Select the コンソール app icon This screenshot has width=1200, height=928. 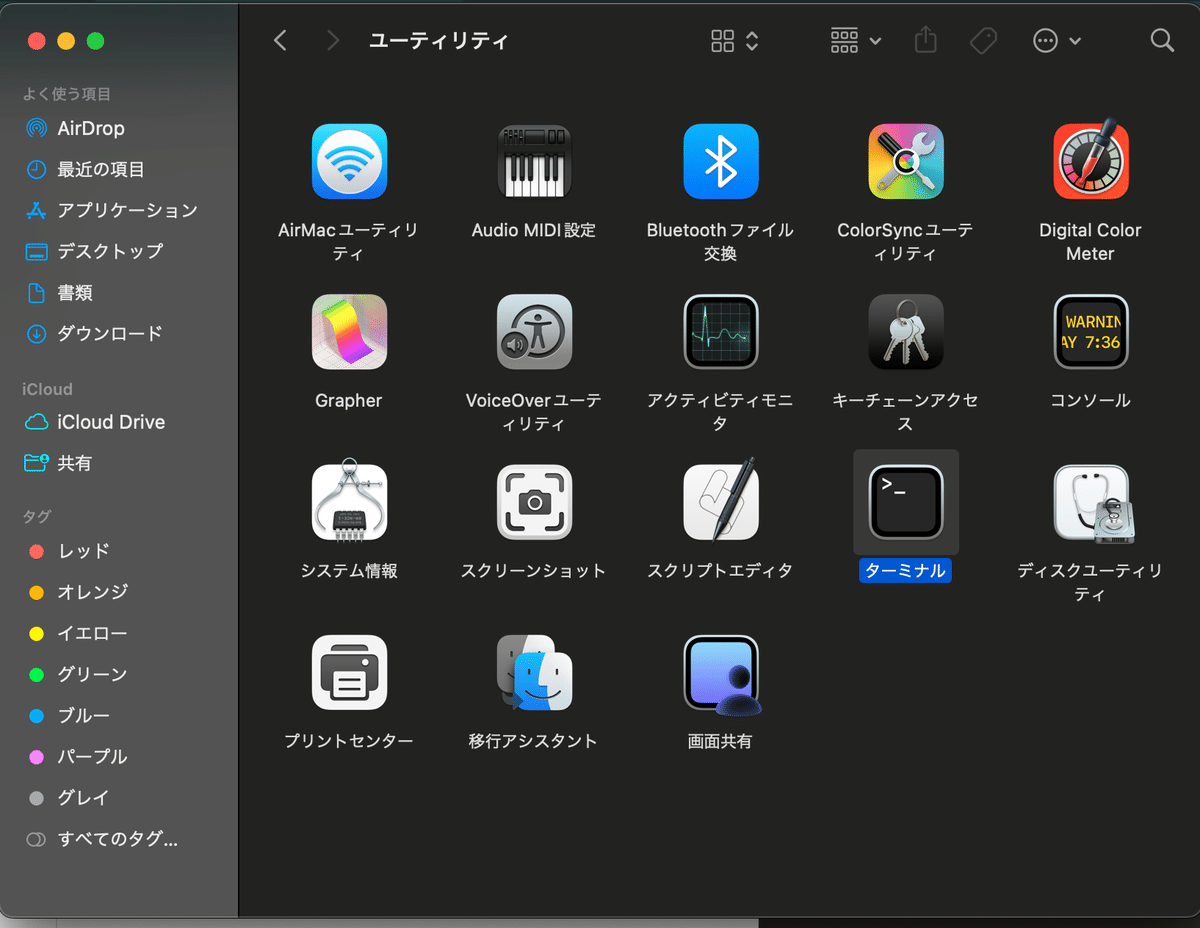coord(1090,332)
